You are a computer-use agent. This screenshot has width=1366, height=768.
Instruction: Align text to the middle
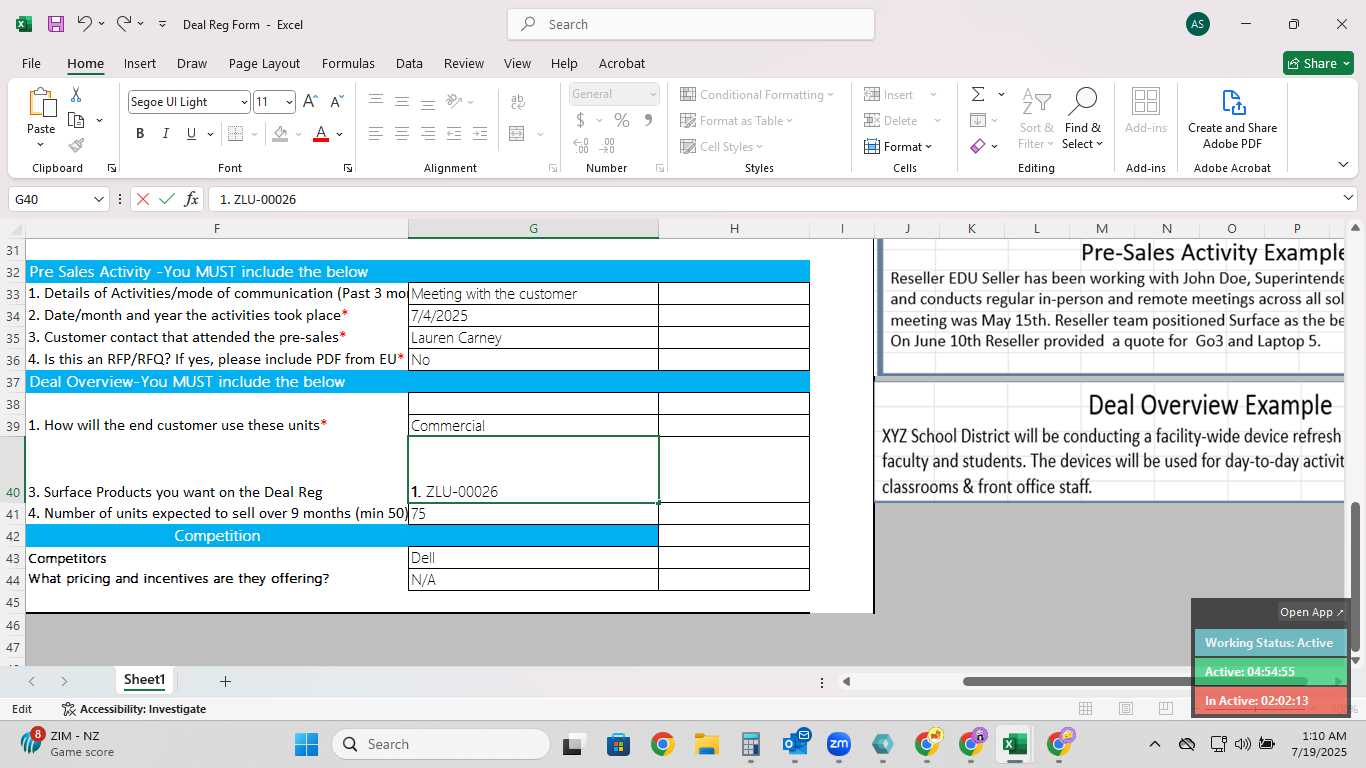click(x=402, y=102)
